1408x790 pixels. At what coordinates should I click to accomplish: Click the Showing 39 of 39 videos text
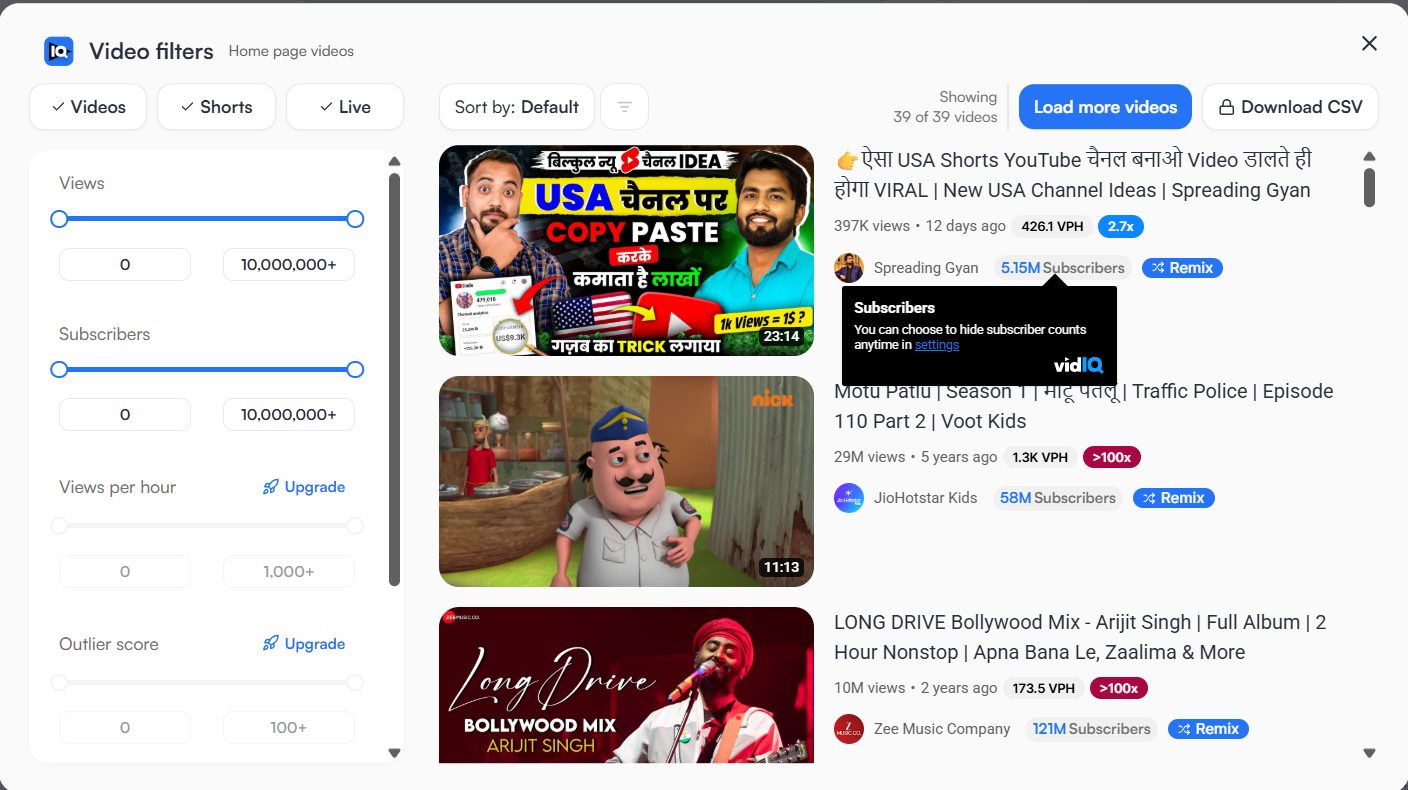coord(945,107)
